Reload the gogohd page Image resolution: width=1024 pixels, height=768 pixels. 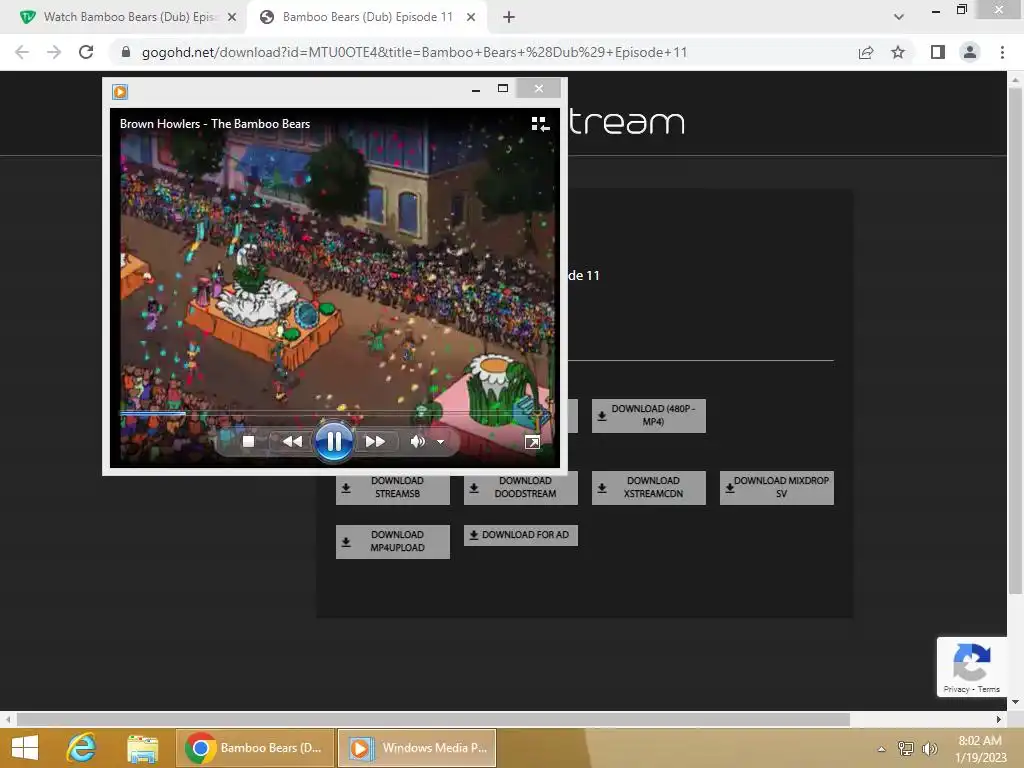pos(86,52)
